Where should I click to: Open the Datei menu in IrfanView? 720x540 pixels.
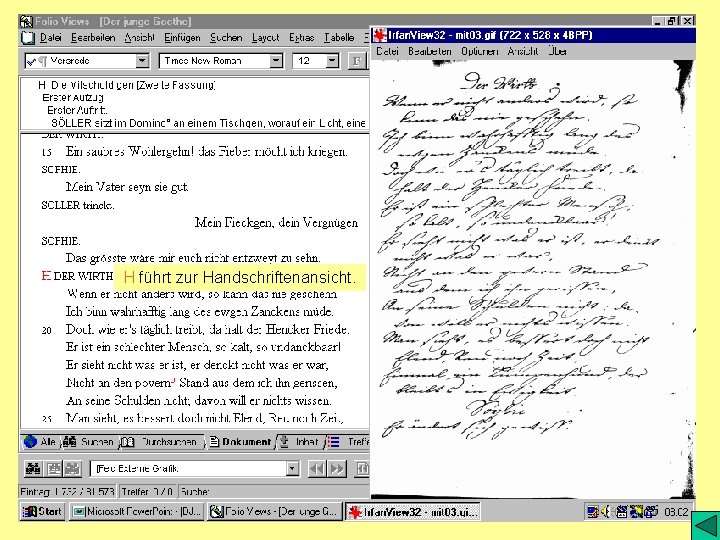point(387,51)
